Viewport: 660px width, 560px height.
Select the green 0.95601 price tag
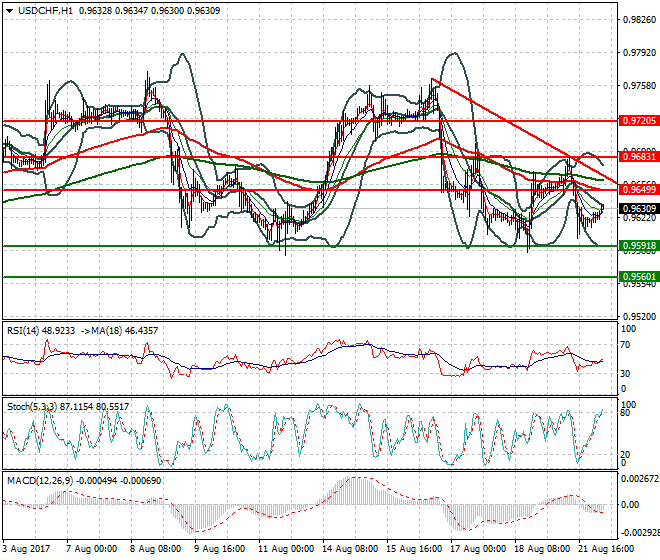(638, 277)
